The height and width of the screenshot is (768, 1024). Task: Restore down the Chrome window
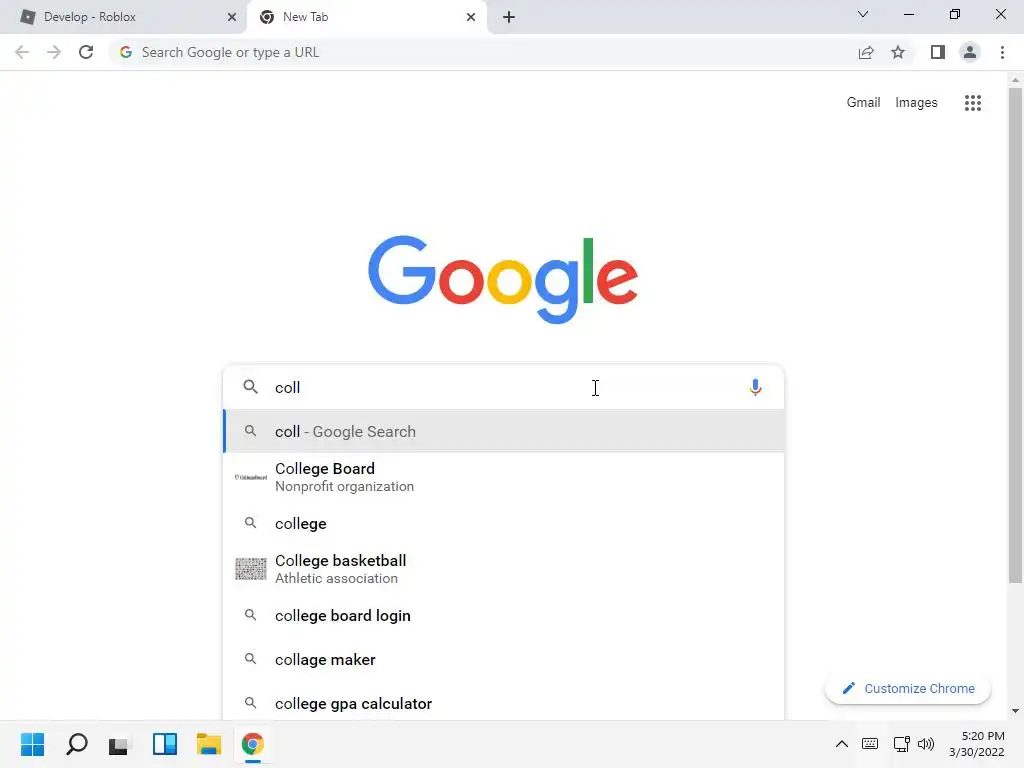pos(955,14)
